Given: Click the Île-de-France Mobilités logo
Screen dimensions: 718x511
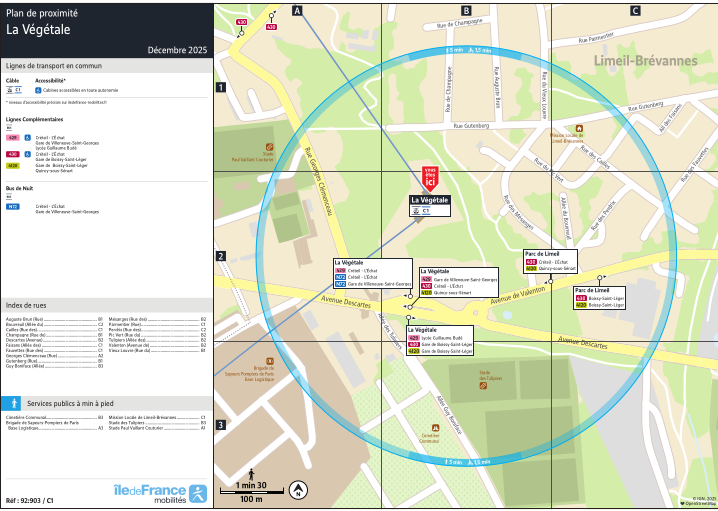Looking at the screenshot, I should (160, 494).
